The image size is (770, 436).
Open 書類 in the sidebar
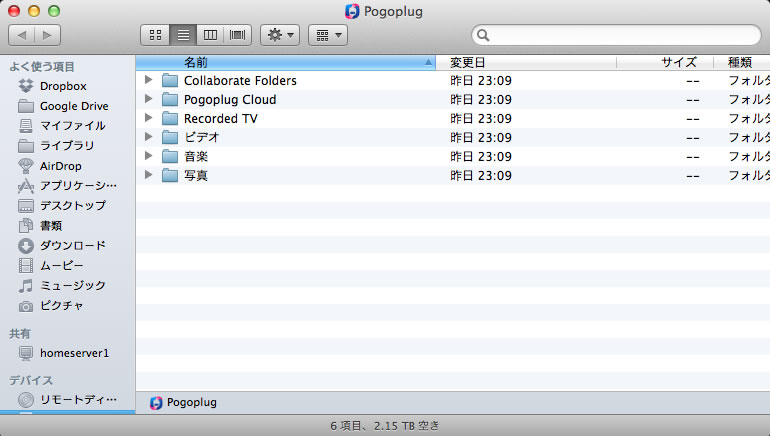[x=40, y=225]
